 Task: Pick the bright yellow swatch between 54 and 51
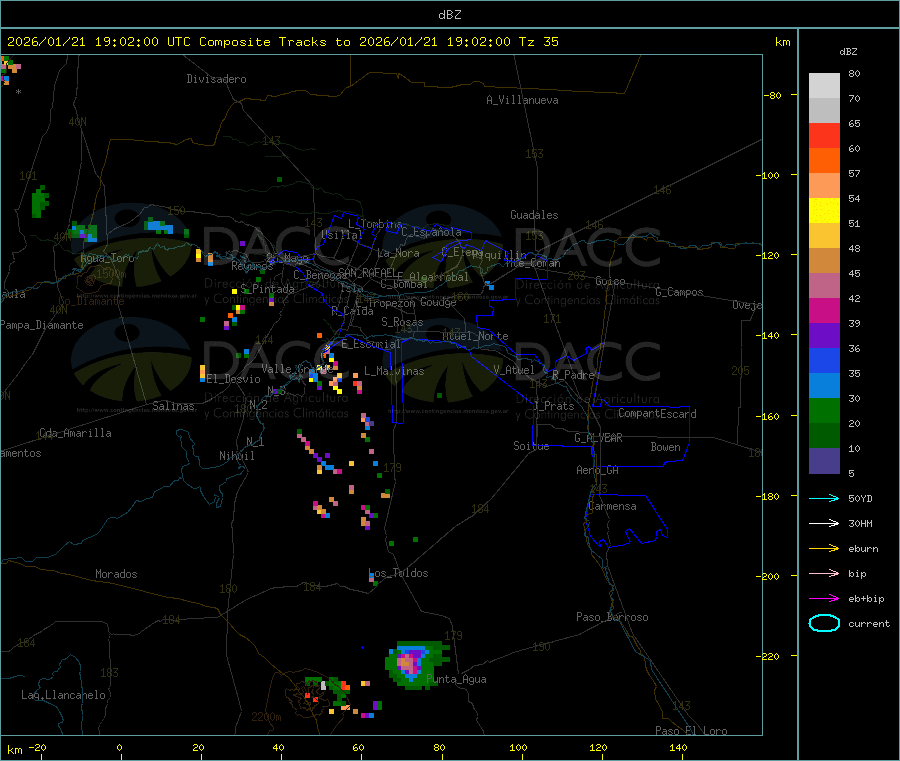[x=824, y=211]
